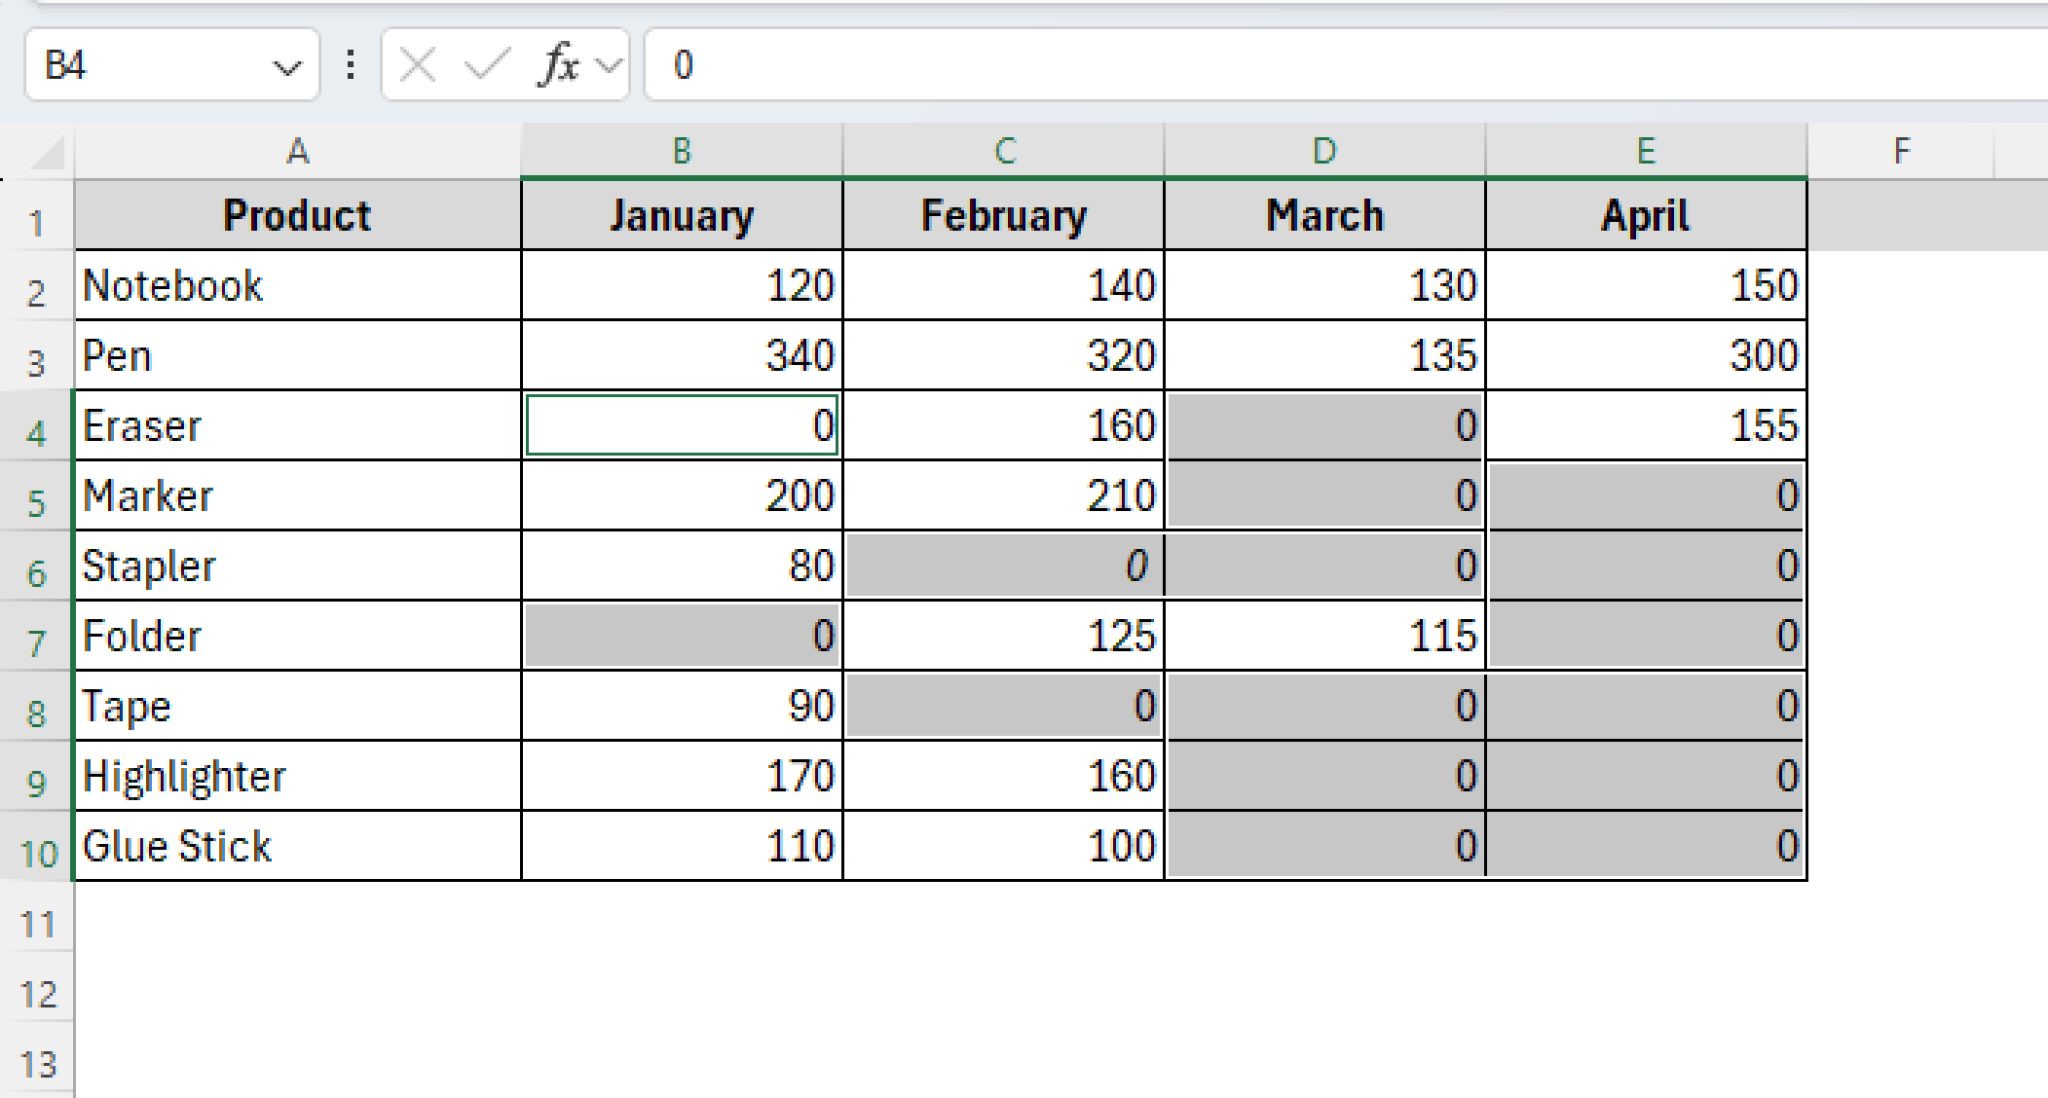Select column B header
The width and height of the screenshot is (2048, 1098).
point(683,150)
